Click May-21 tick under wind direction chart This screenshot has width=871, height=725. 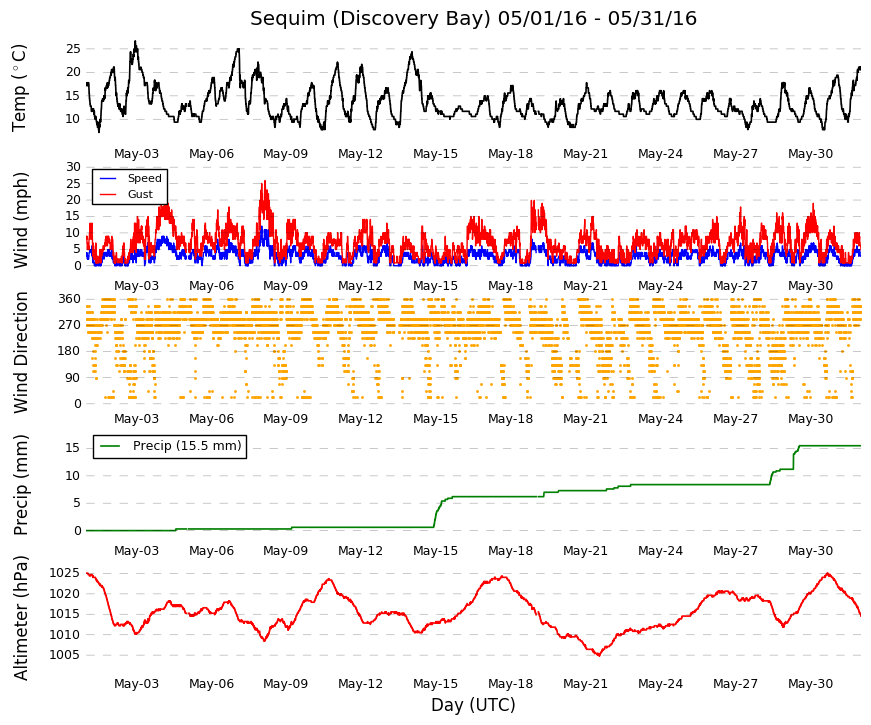(x=585, y=419)
